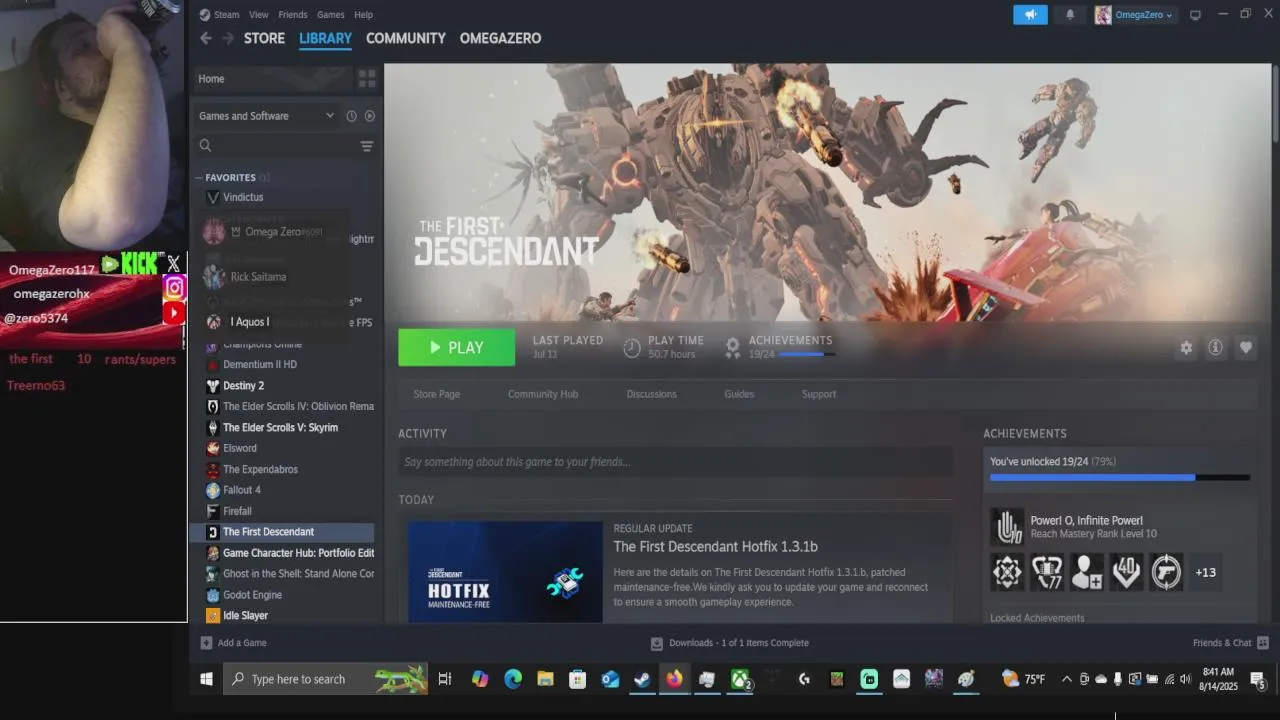Click the Add a Game plus icon
1280x720 pixels.
pyautogui.click(x=206, y=643)
